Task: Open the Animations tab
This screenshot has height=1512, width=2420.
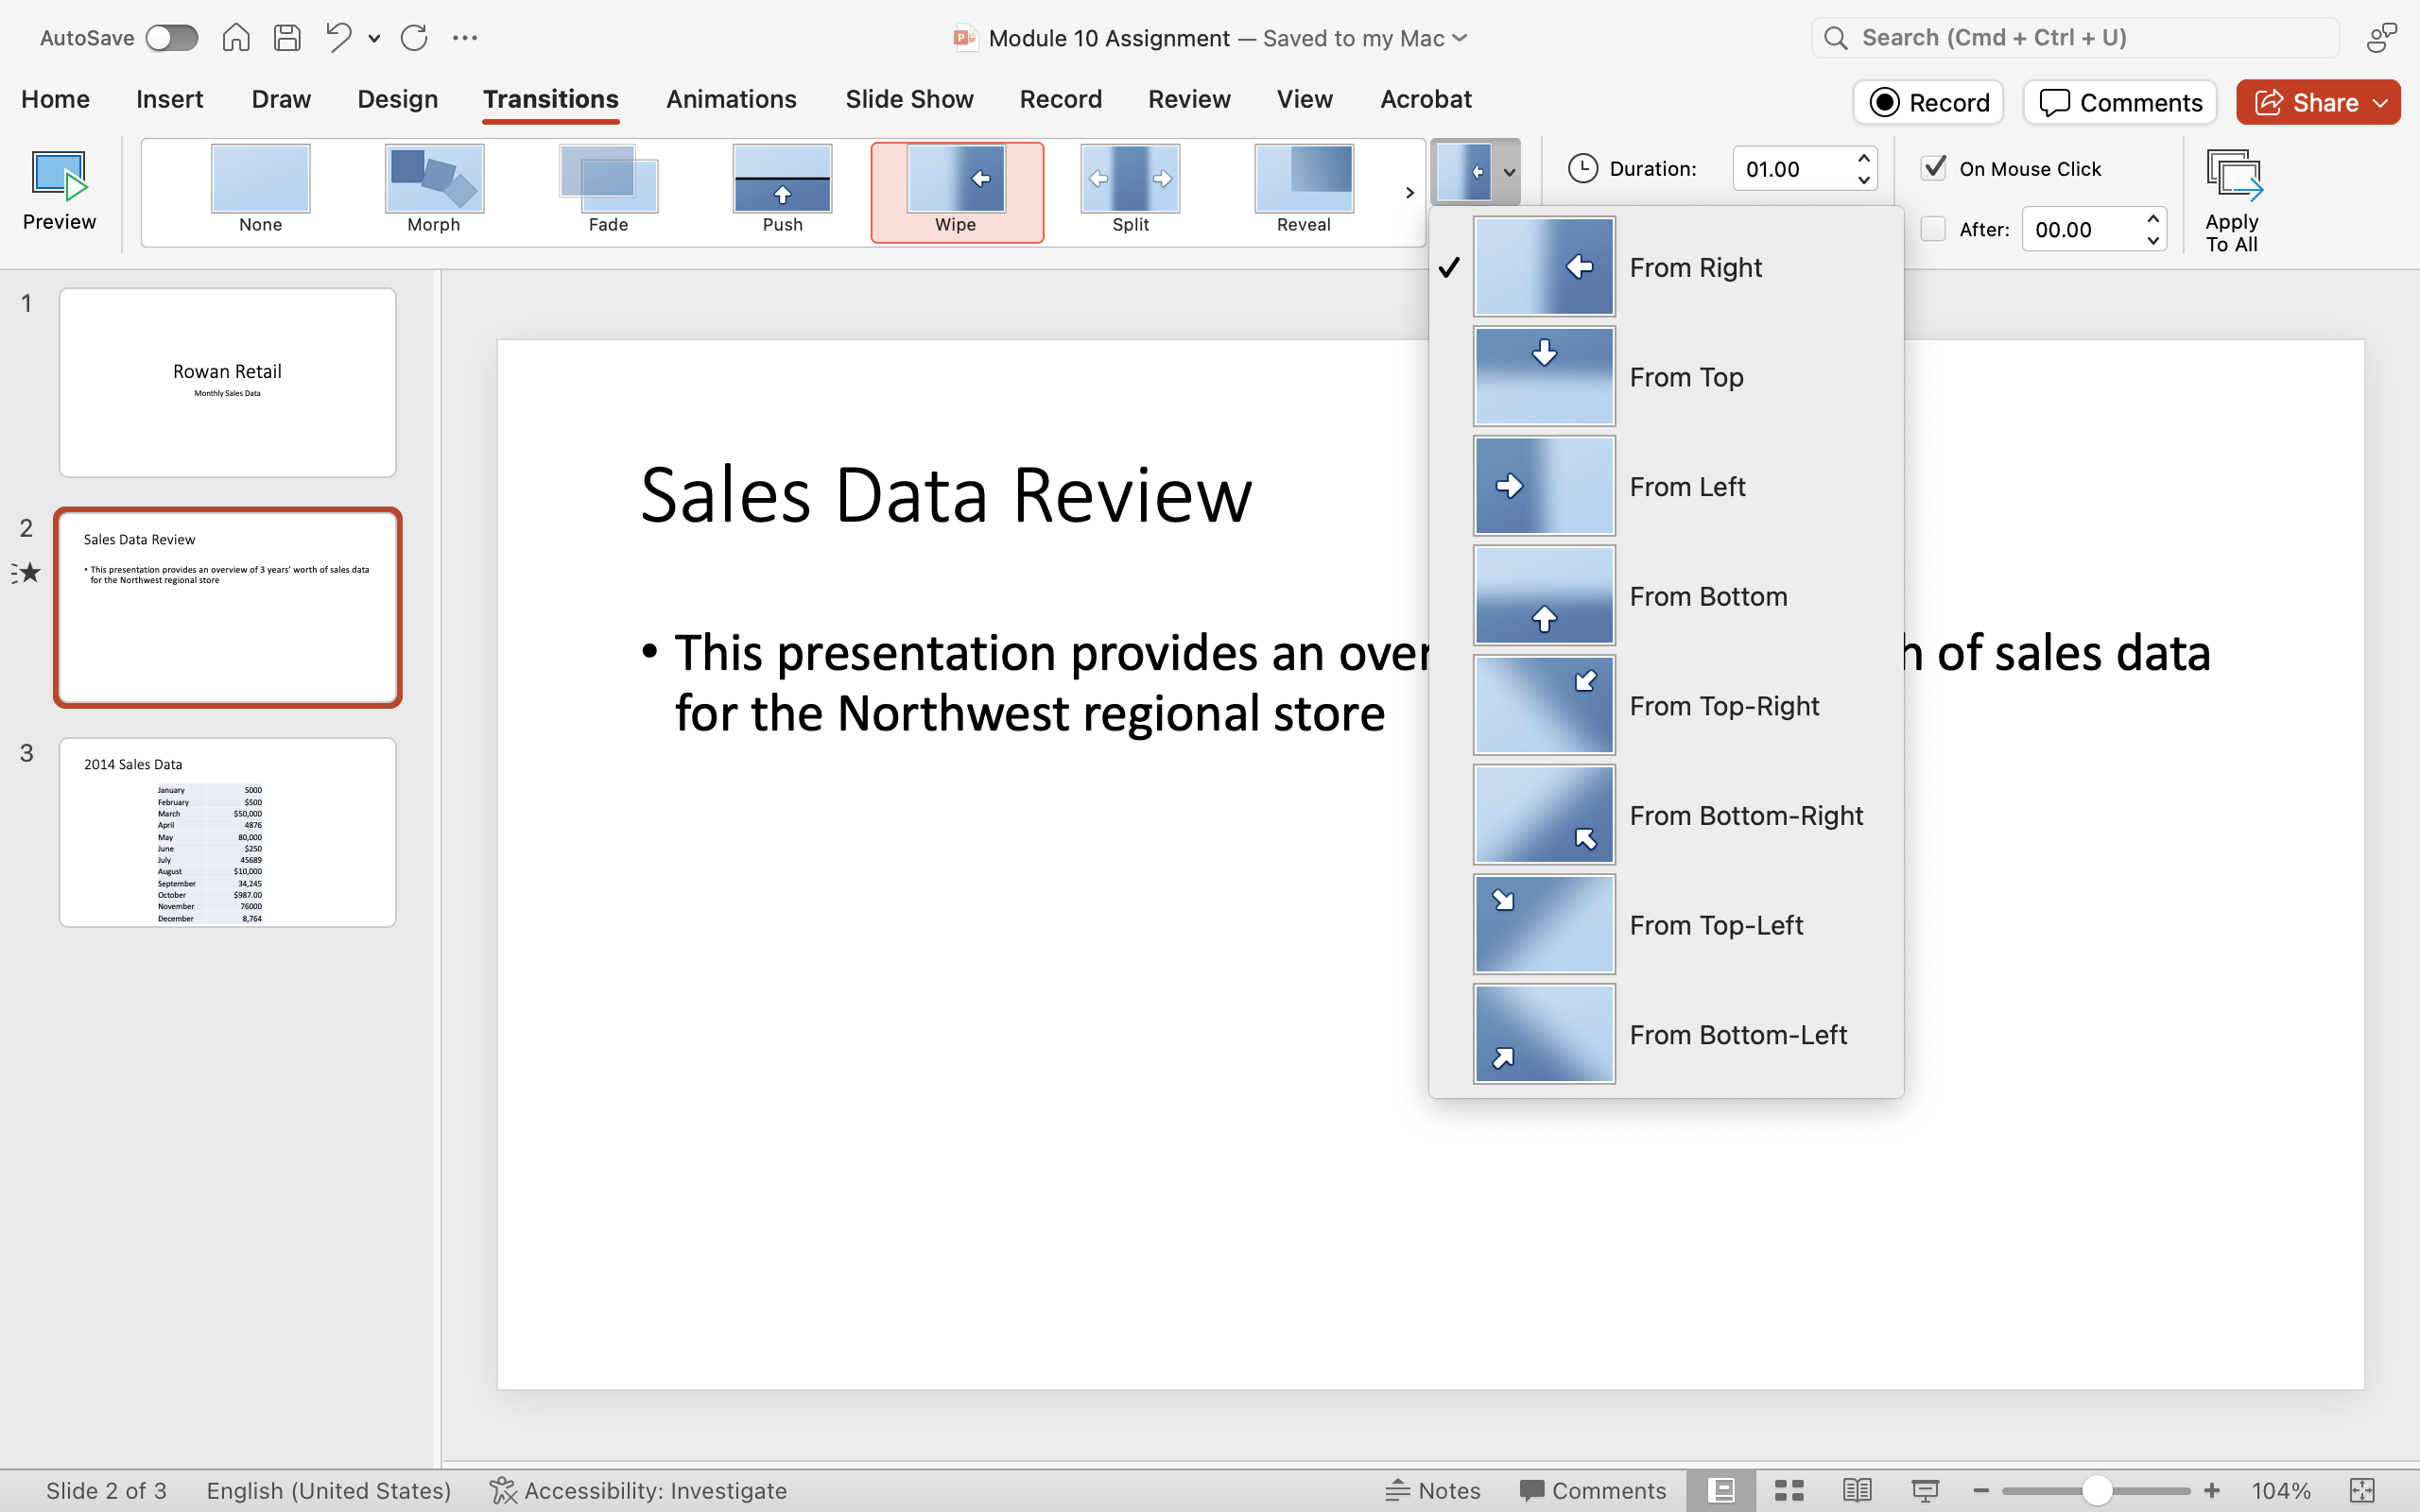Action: click(731, 99)
